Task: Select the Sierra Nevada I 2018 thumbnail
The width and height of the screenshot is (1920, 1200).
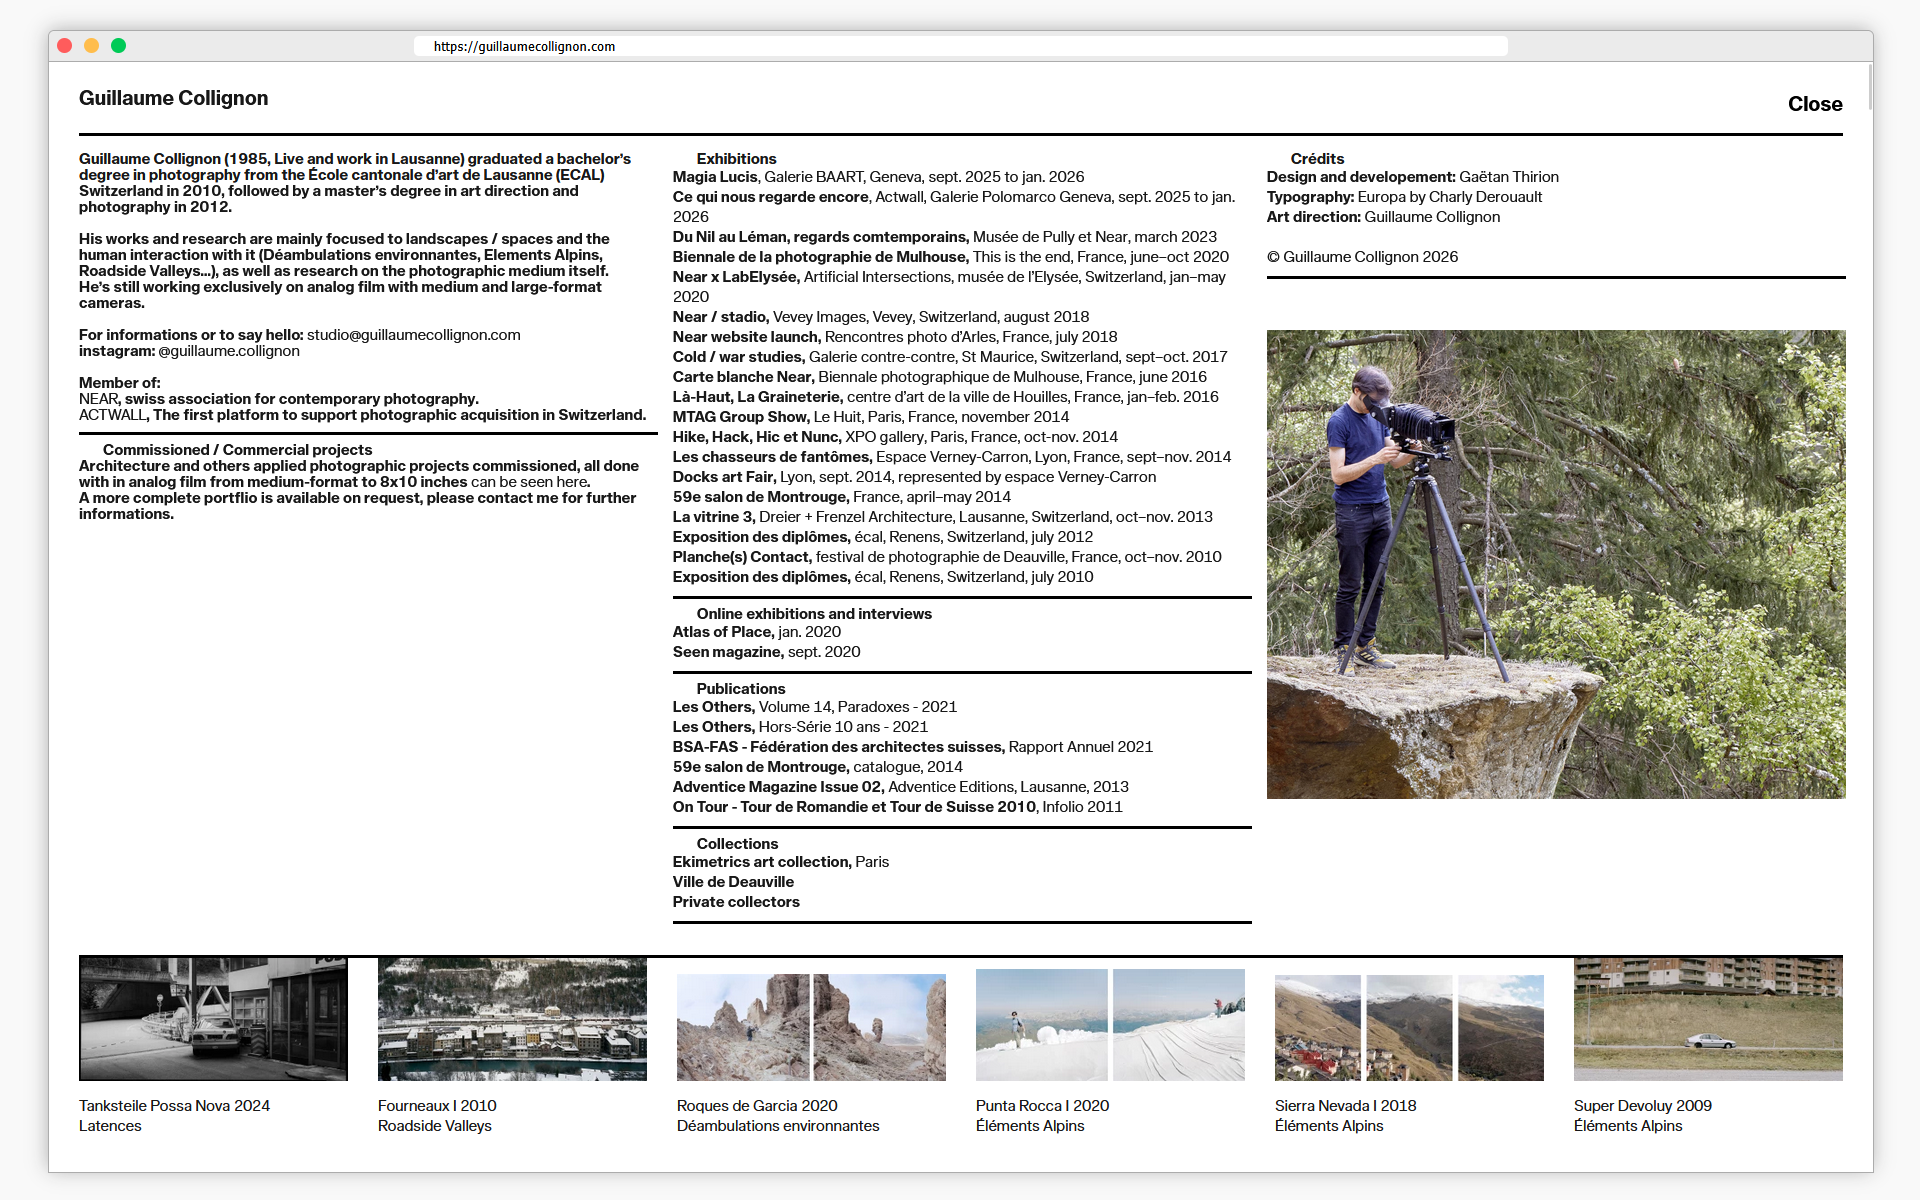Action: 1409,1027
